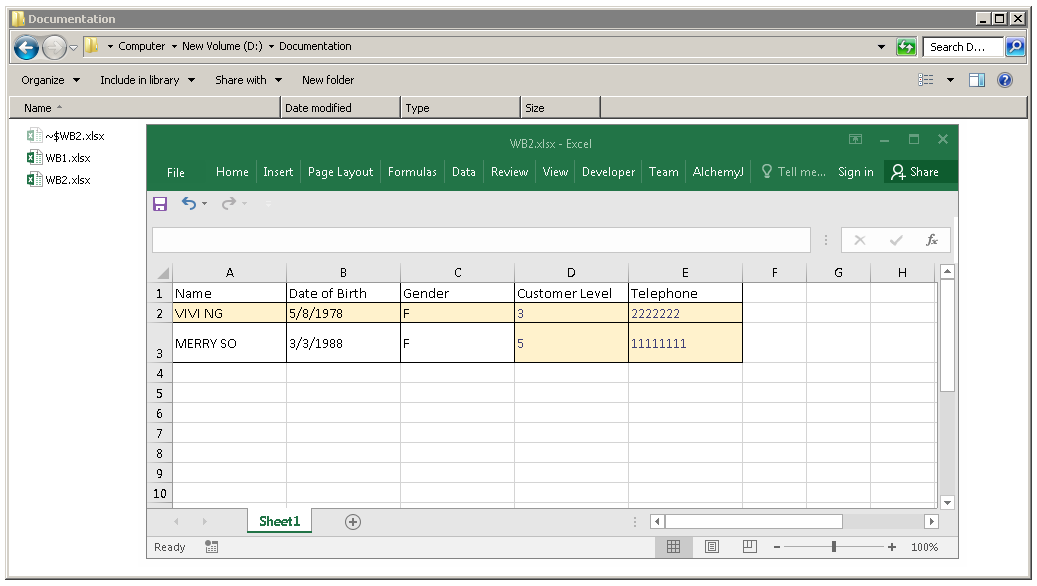The width and height of the screenshot is (1037, 586).
Task: Switch to Page Layout view
Action: [x=711, y=547]
